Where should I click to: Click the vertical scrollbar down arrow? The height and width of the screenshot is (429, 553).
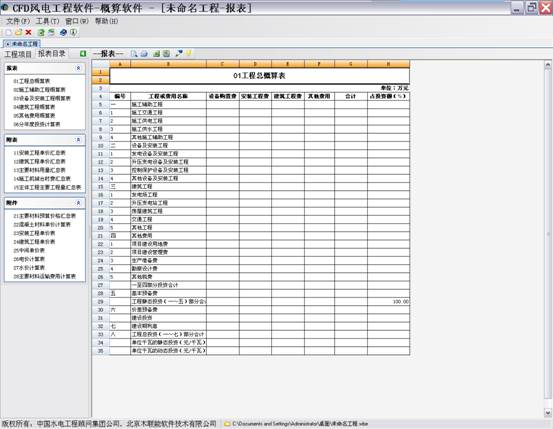(547, 412)
